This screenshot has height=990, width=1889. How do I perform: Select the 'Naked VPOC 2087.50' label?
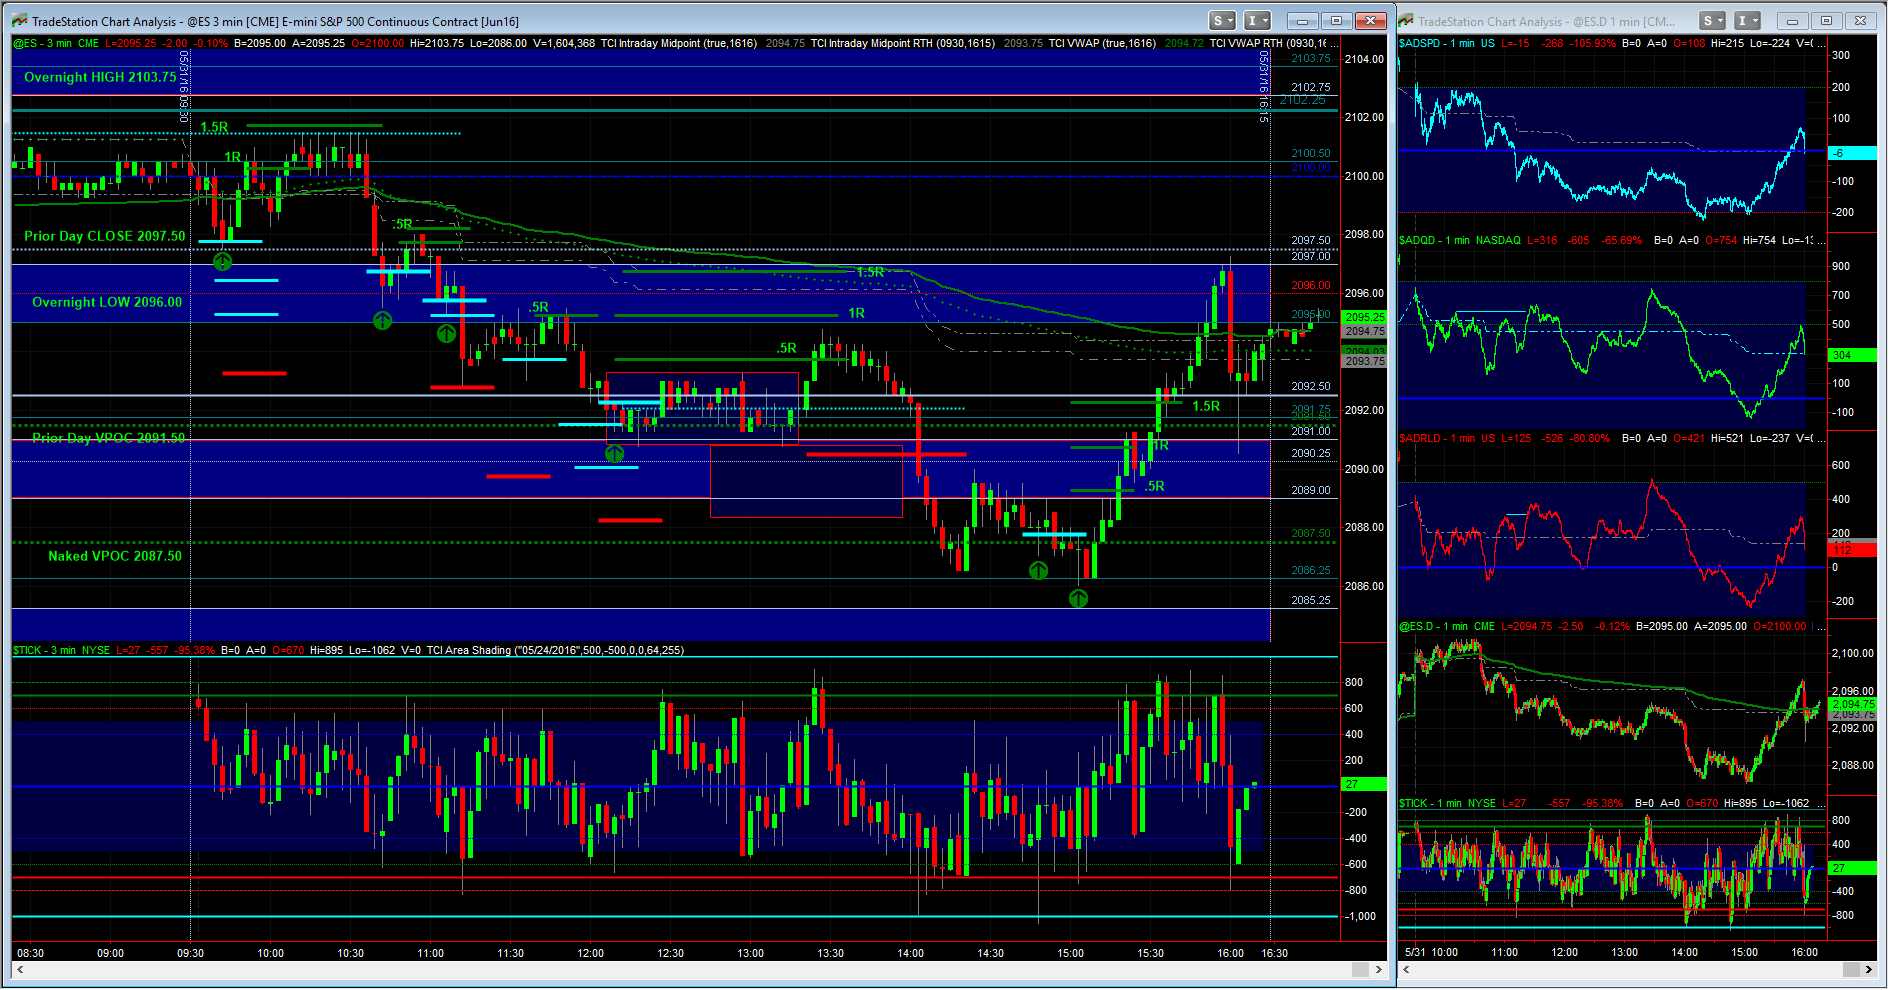point(115,556)
